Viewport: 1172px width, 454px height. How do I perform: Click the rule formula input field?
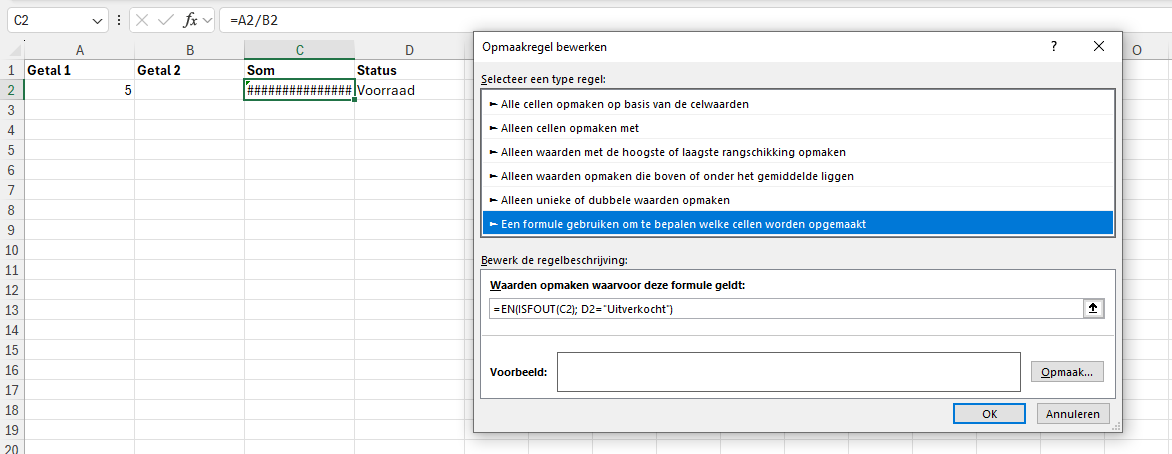click(x=785, y=308)
